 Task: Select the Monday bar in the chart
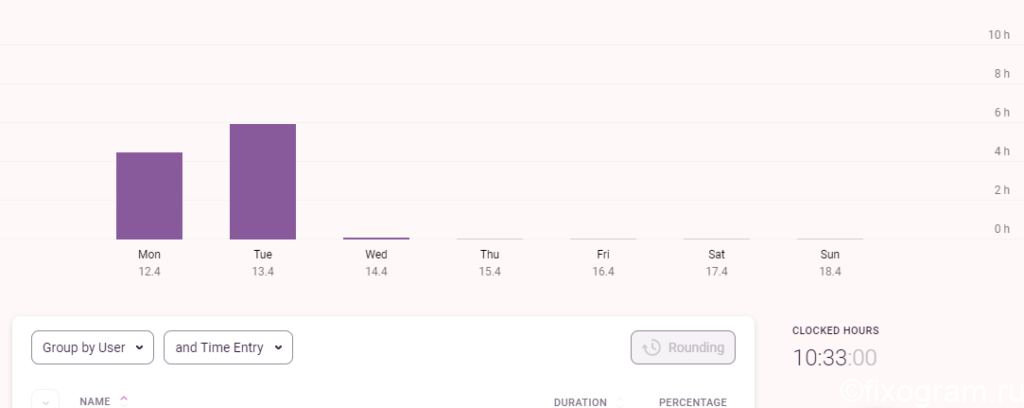click(150, 196)
